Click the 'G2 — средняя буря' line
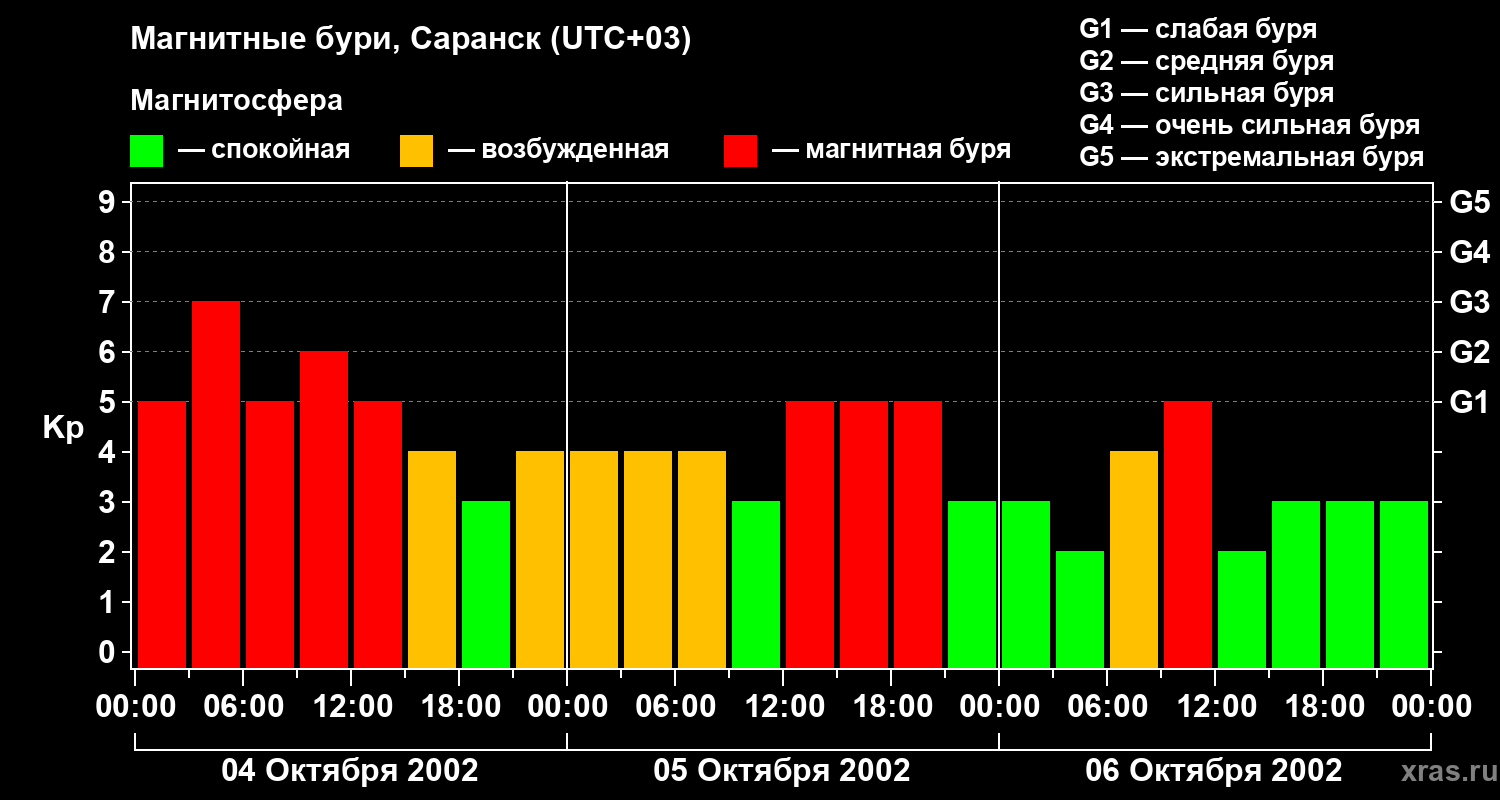 pos(1206,61)
